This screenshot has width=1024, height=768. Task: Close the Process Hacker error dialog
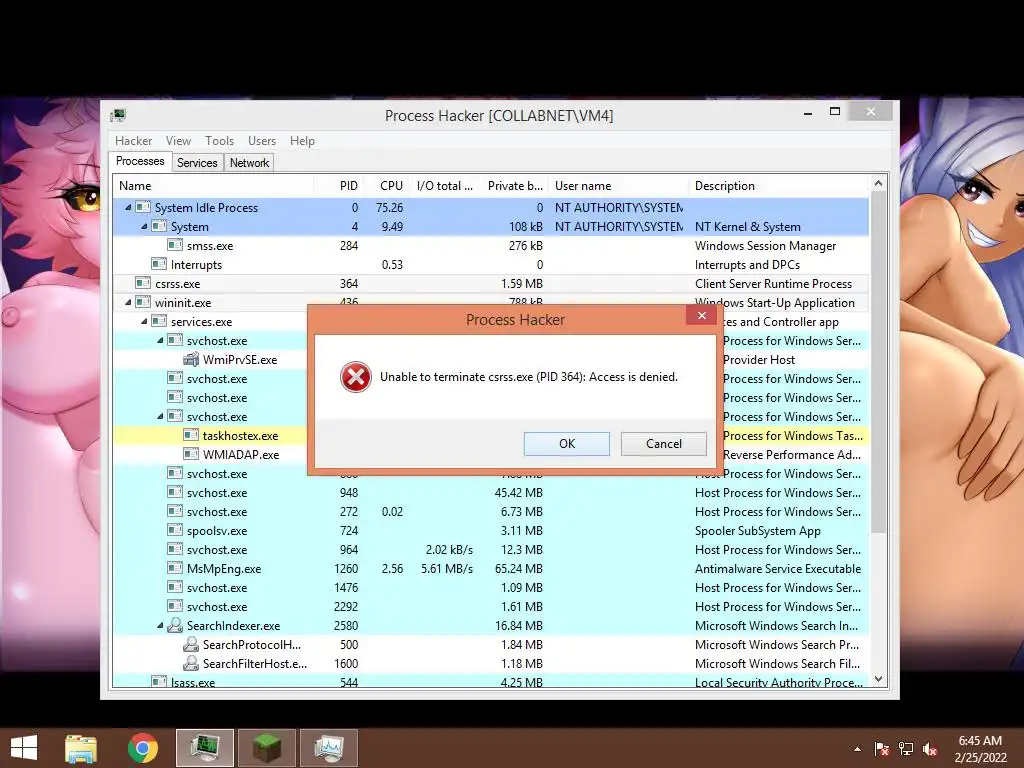tap(701, 315)
